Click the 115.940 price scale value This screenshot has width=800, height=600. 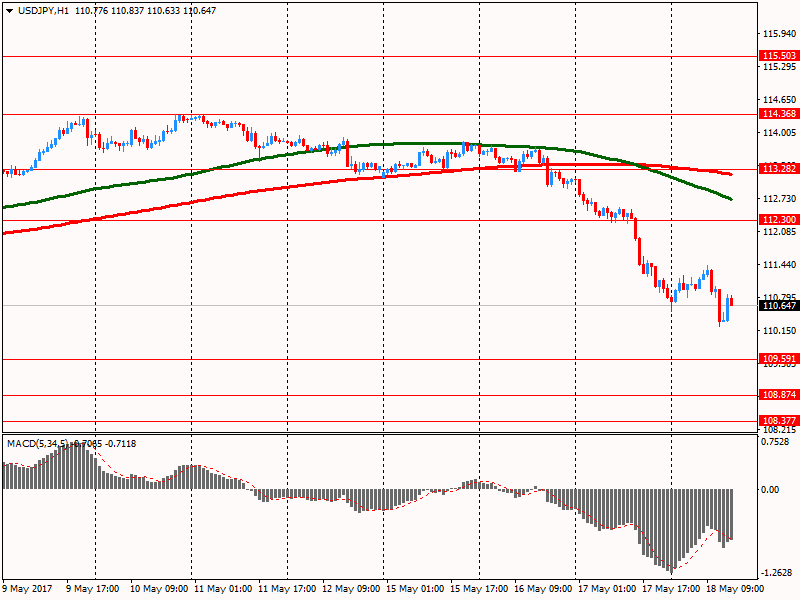[x=779, y=34]
